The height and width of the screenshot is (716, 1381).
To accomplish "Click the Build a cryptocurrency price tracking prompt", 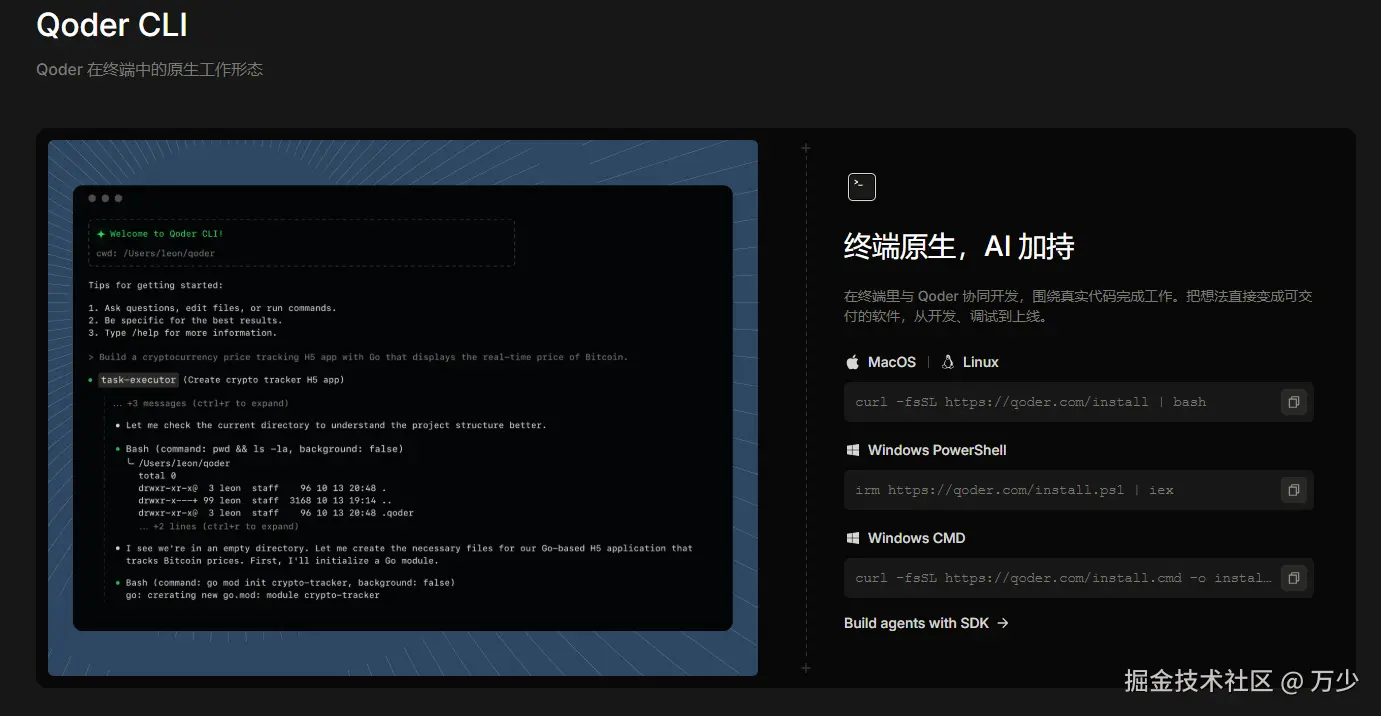I will [358, 357].
